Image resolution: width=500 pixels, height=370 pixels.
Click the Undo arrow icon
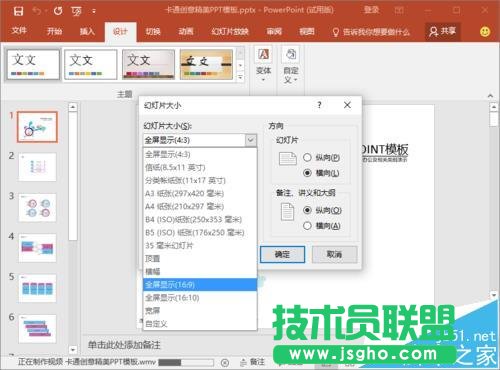(36, 11)
